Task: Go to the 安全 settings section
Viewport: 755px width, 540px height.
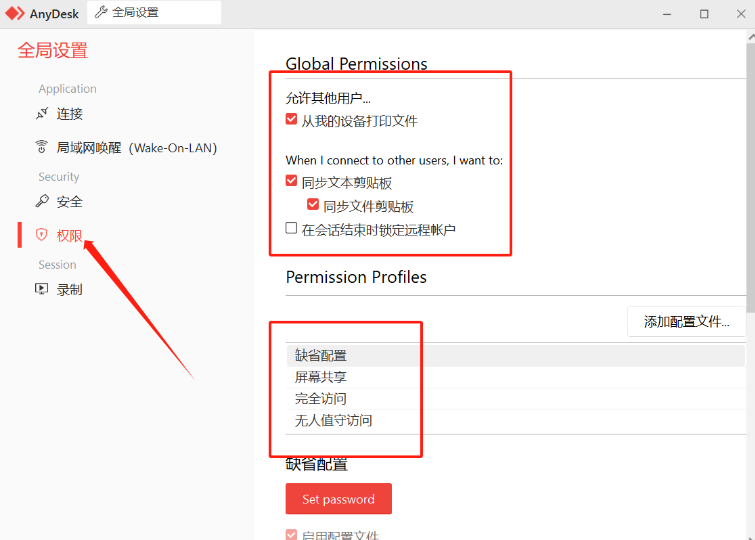Action: pyautogui.click(x=69, y=202)
